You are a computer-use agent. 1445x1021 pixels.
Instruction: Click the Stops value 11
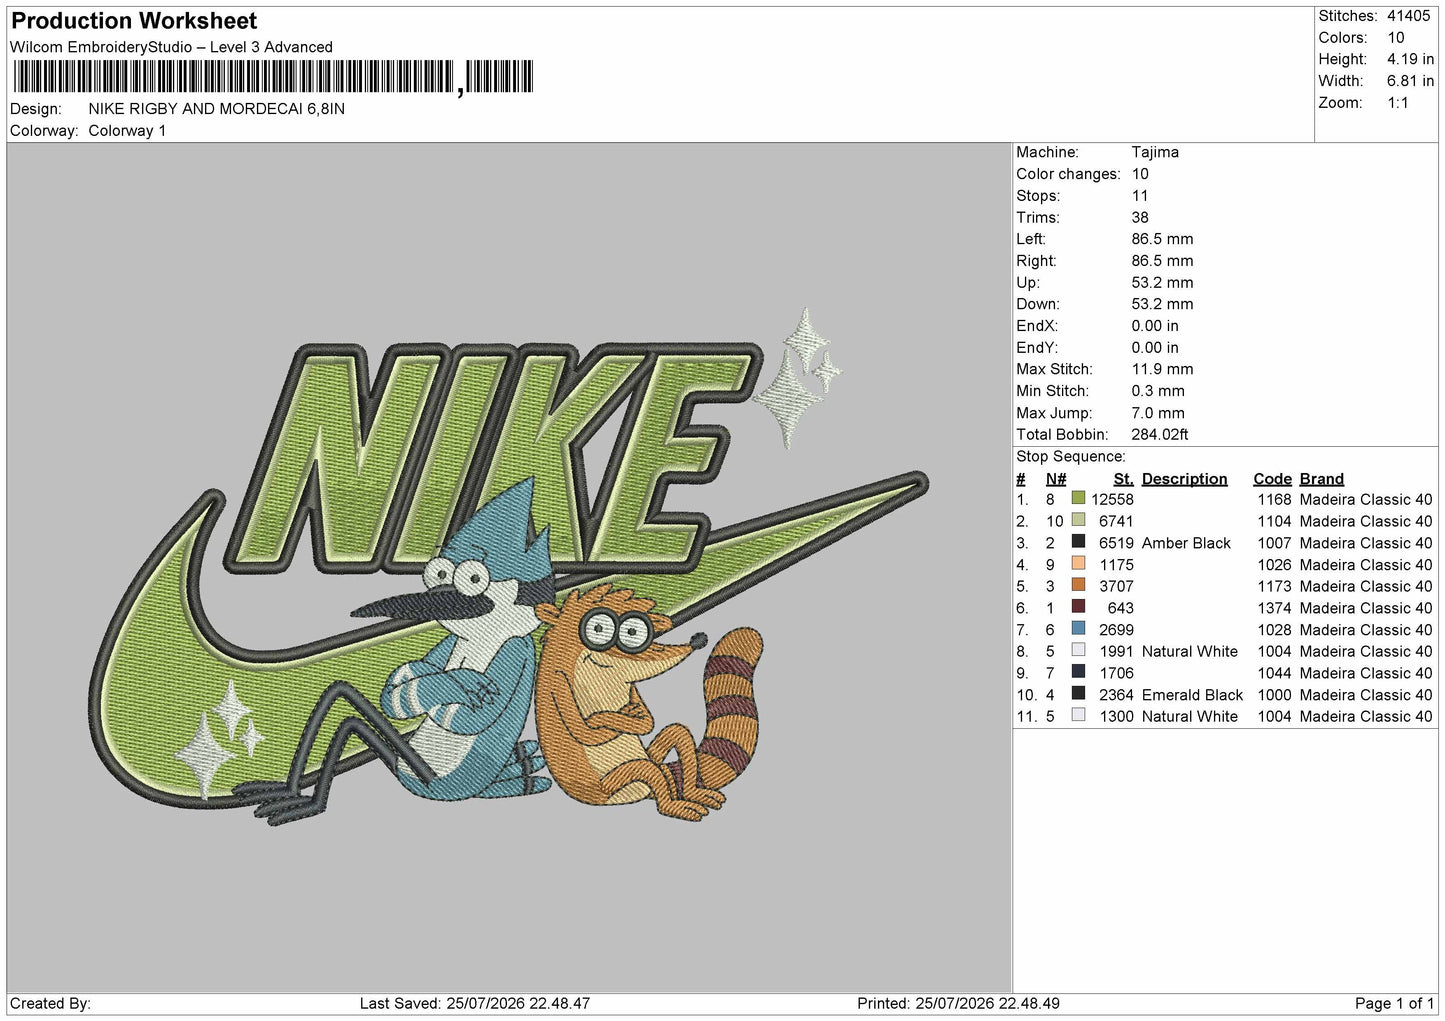click(x=1140, y=196)
